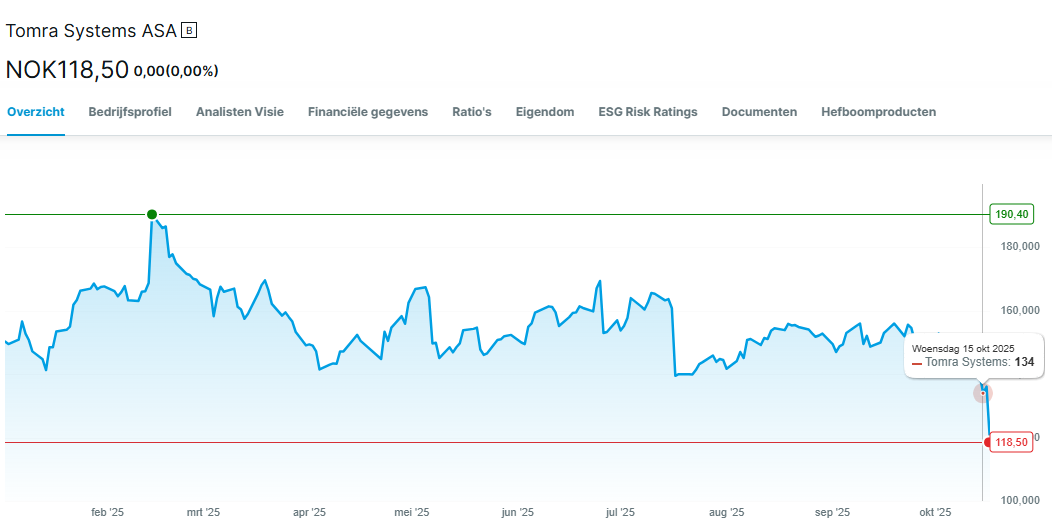View the ESG Risk Ratings tab

click(648, 112)
